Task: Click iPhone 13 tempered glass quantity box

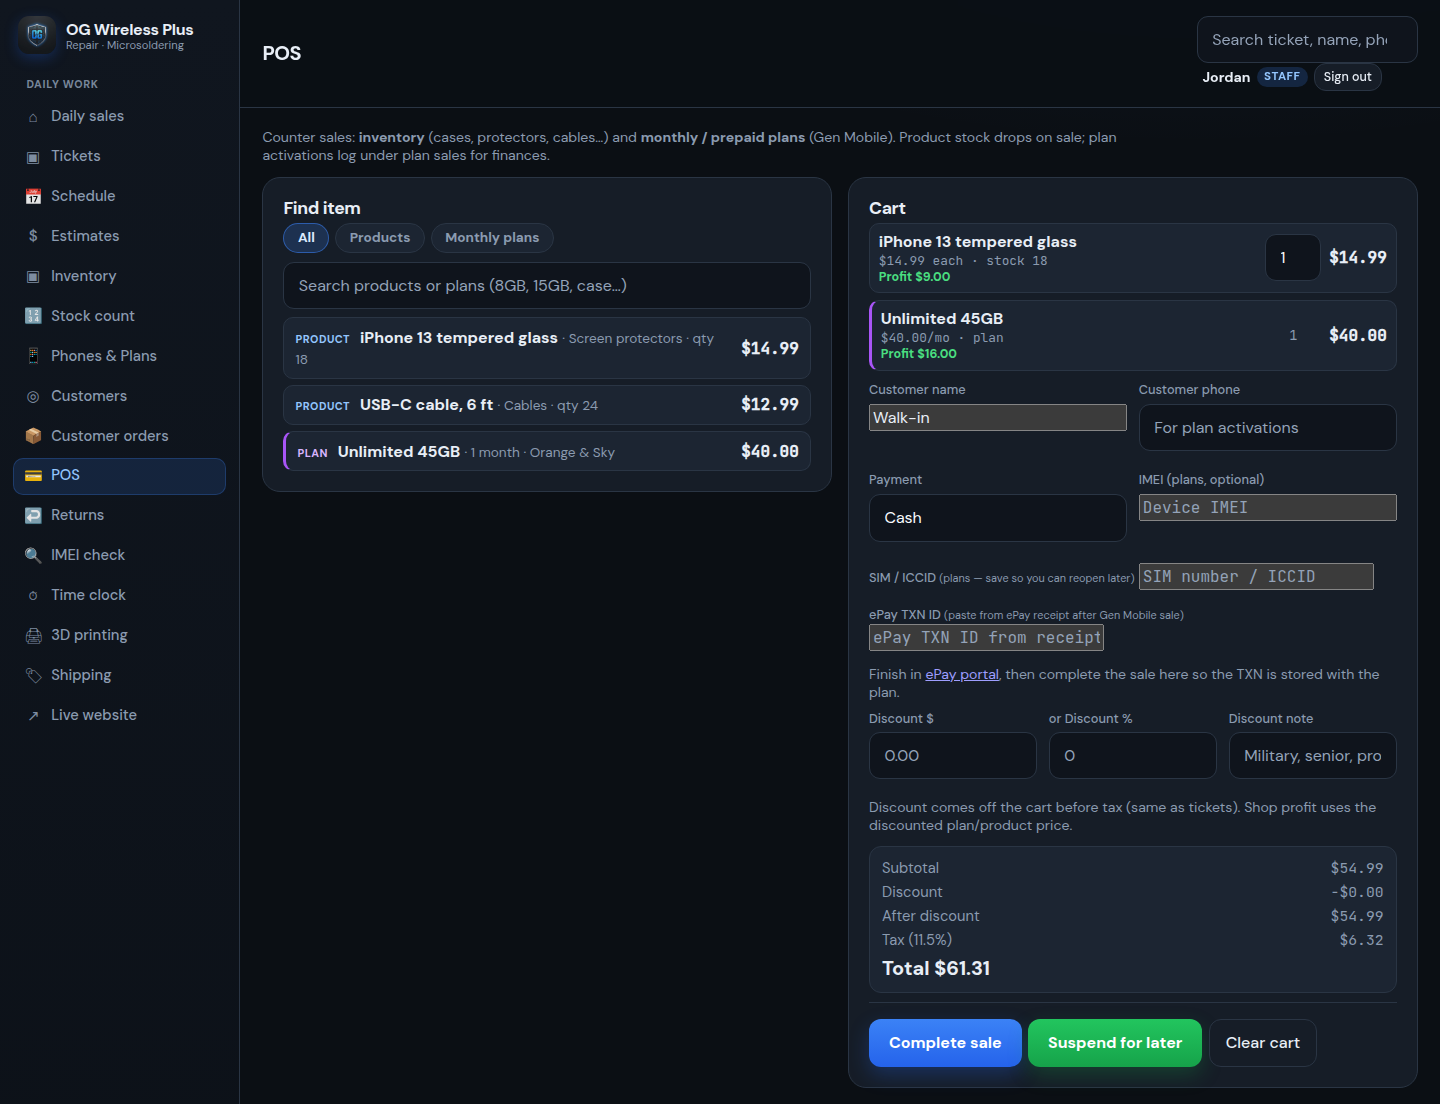Action: 1293,258
